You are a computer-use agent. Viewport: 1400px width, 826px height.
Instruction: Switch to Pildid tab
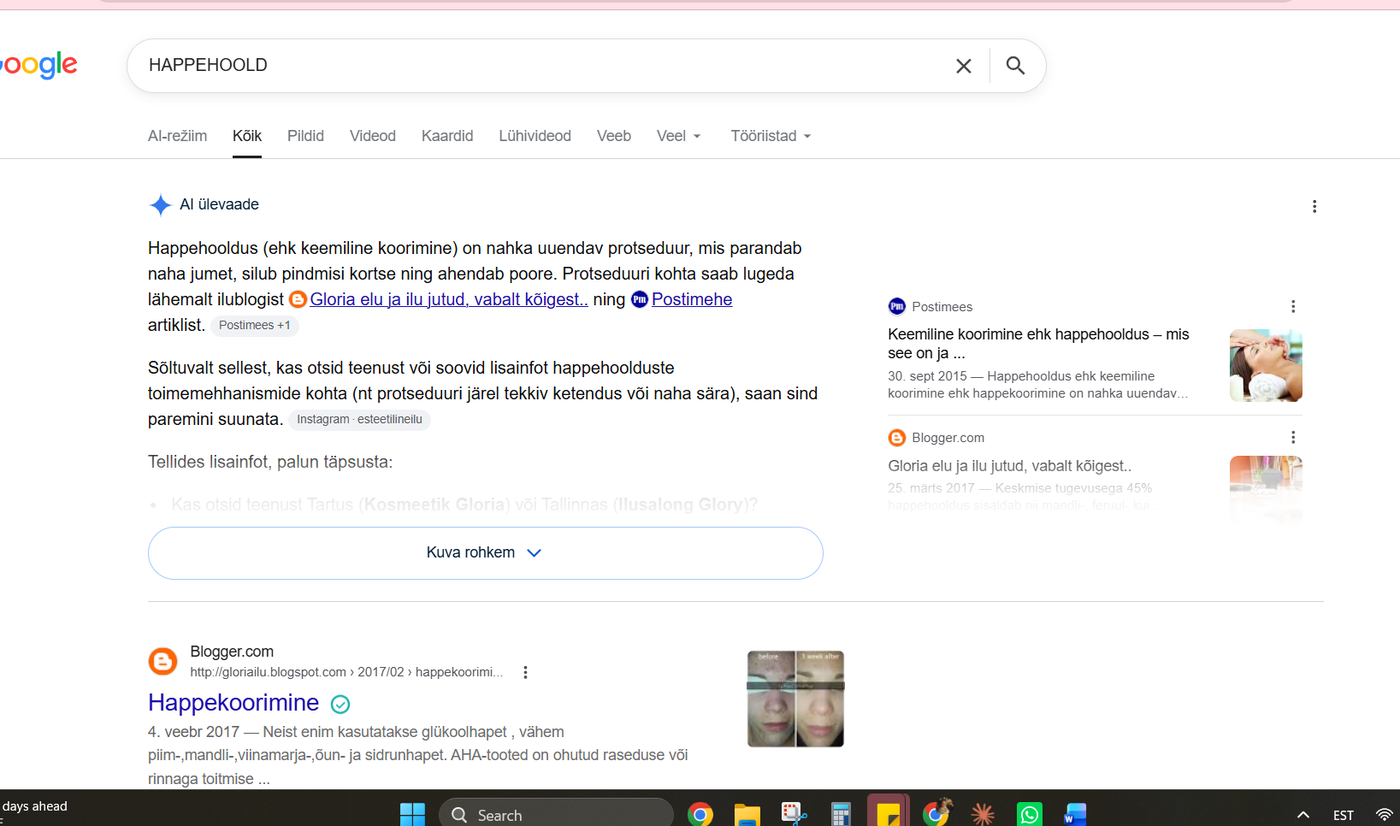pos(305,136)
